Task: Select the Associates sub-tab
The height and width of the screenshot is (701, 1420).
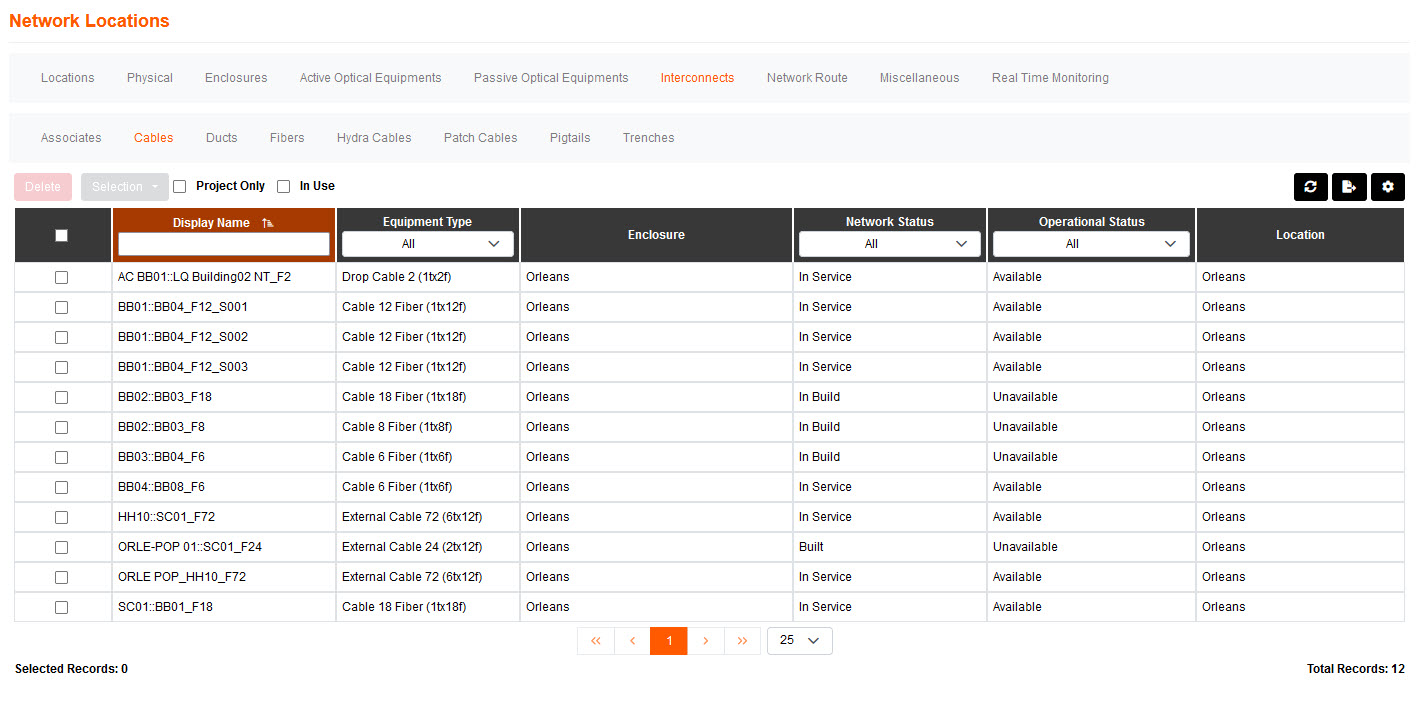Action: (71, 138)
